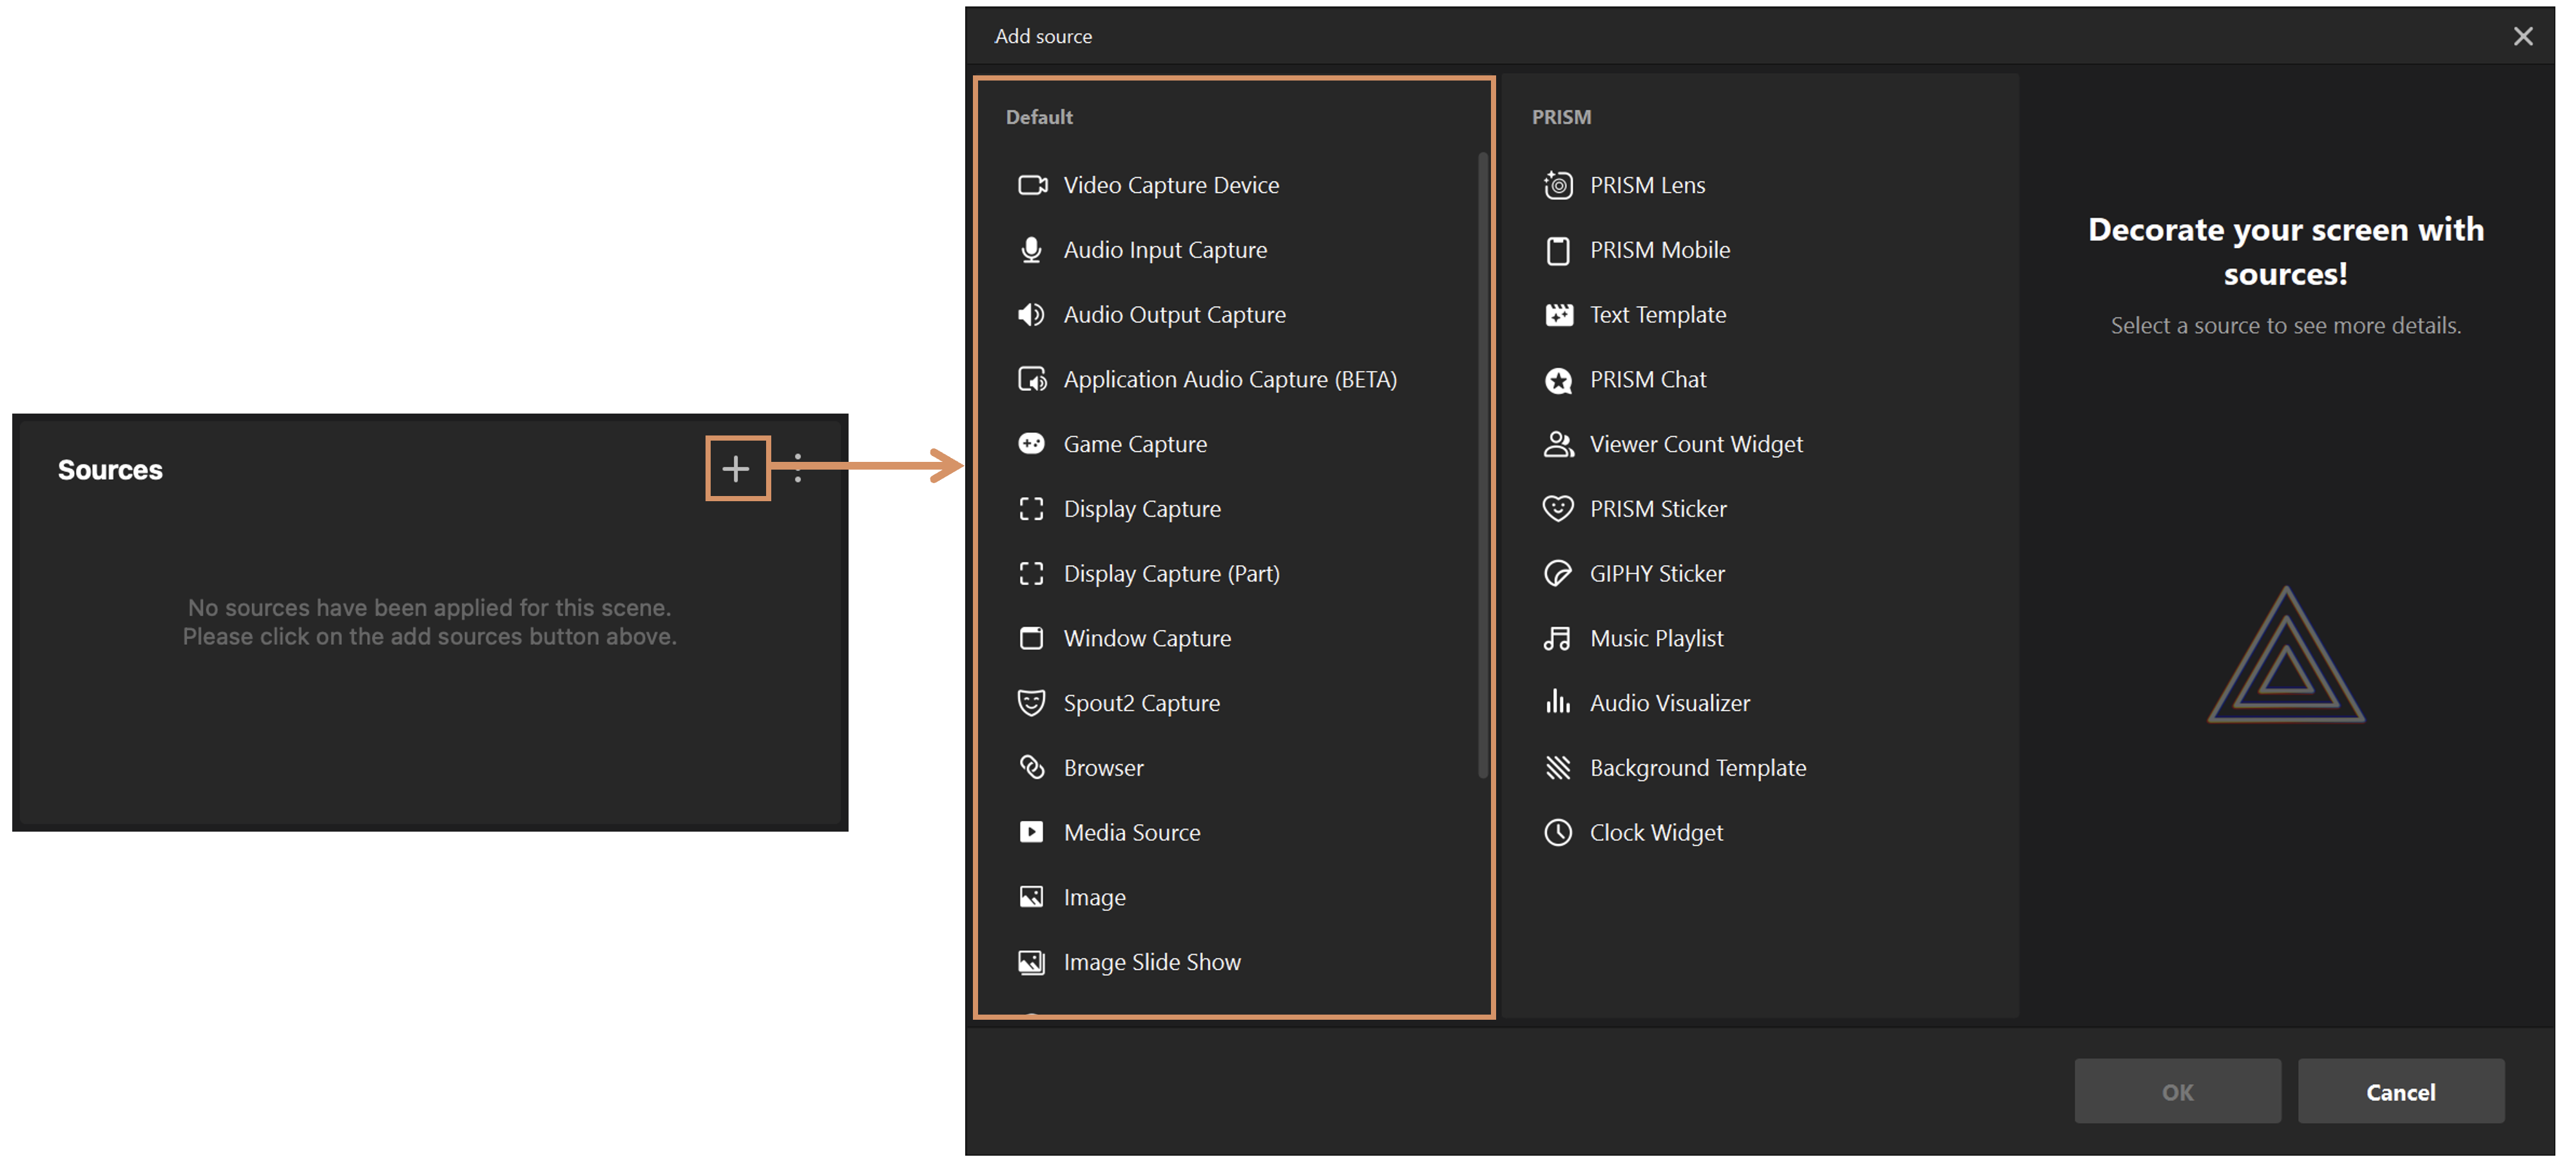This screenshot has width=2576, height=1175.
Task: Select the Video Capture Device label
Action: [x=1171, y=185]
